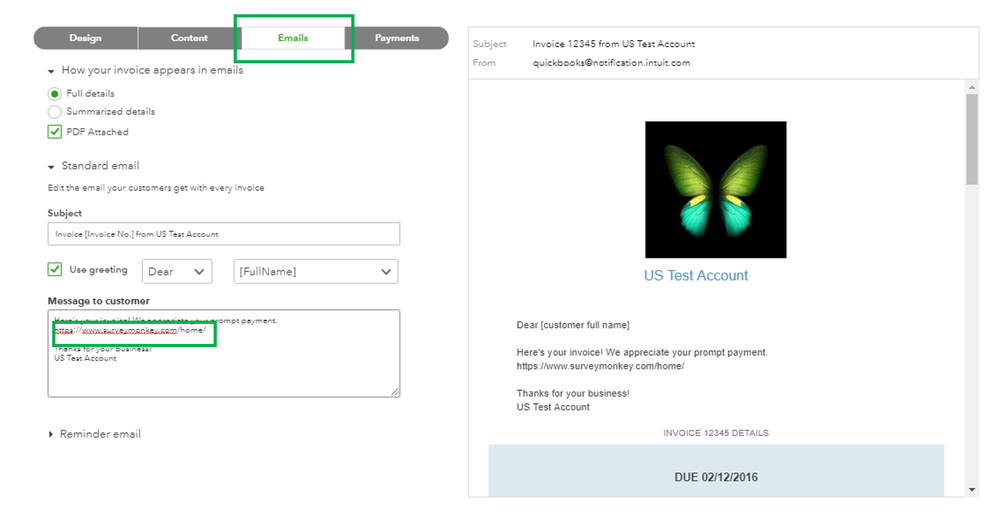Select the Emails tab
This screenshot has height=518, width=999.
(x=293, y=38)
